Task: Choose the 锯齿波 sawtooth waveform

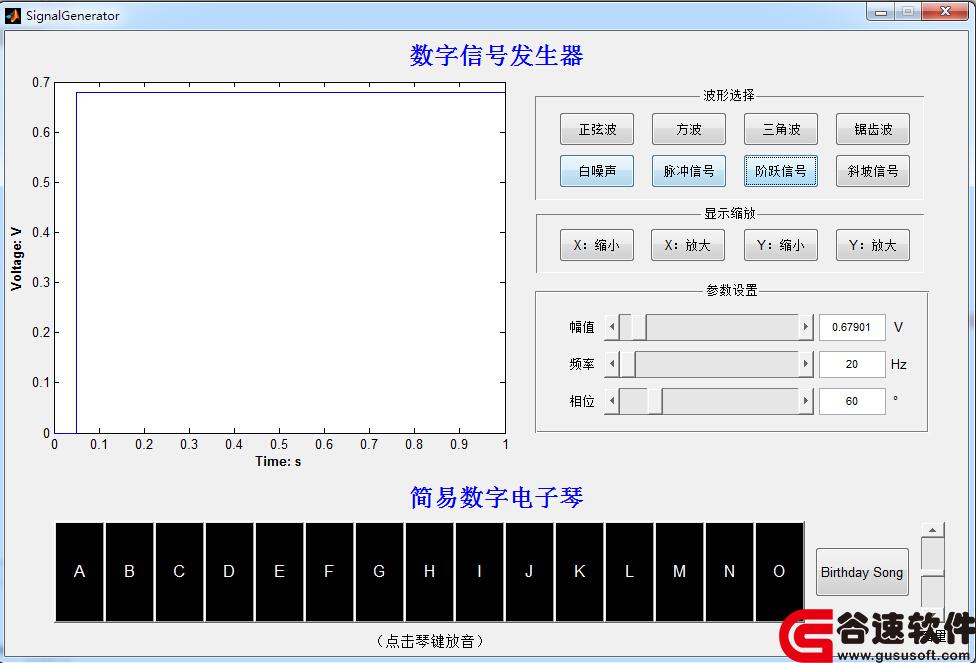Action: (873, 129)
